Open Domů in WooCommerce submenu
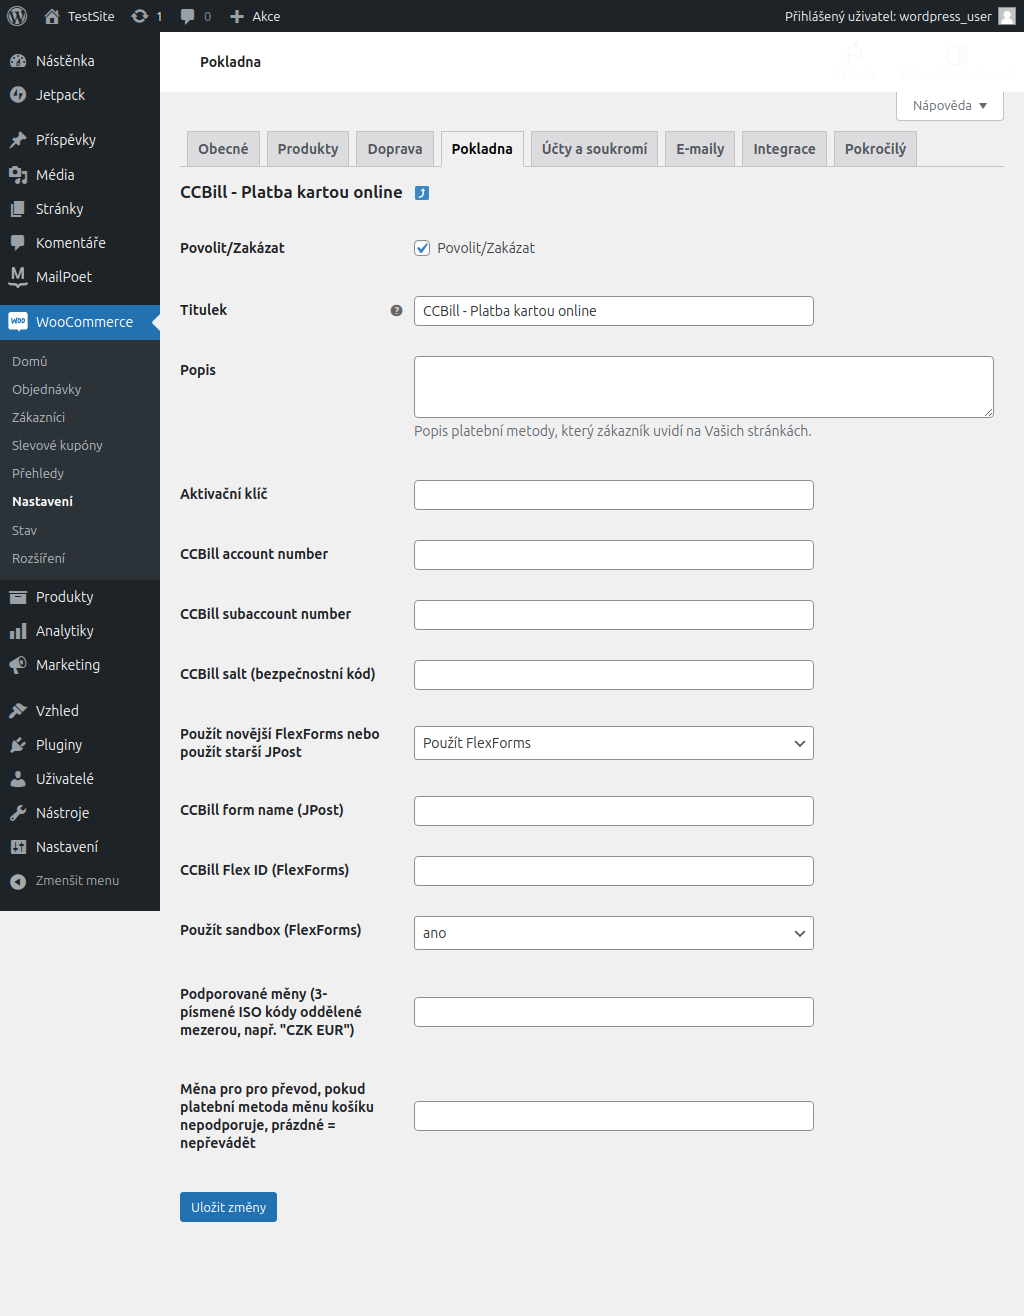This screenshot has height=1316, width=1024. (x=30, y=361)
